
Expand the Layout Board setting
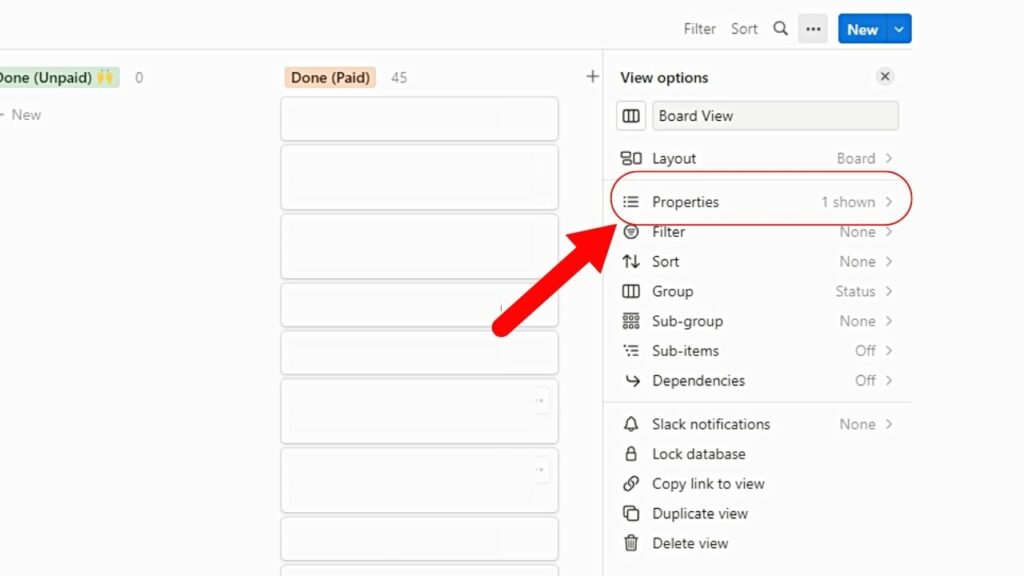(x=857, y=158)
